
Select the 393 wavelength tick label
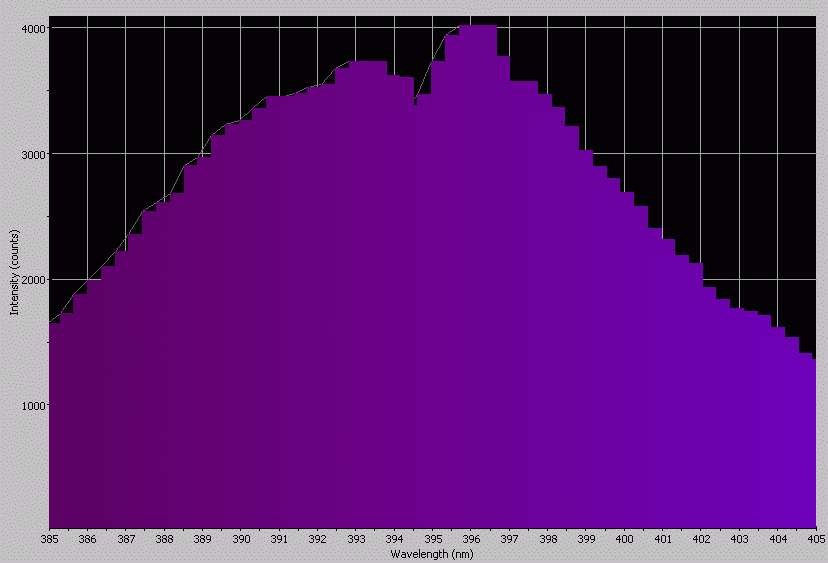pyautogui.click(x=356, y=539)
